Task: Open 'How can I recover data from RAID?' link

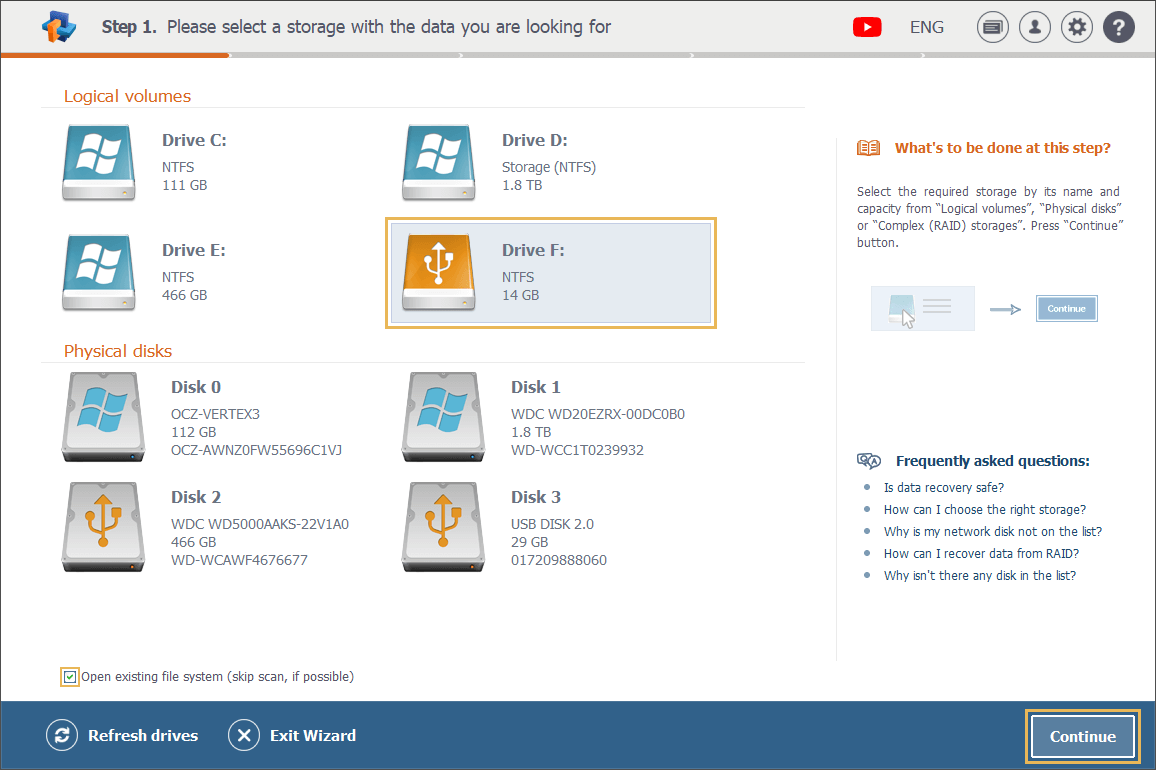Action: (981, 554)
